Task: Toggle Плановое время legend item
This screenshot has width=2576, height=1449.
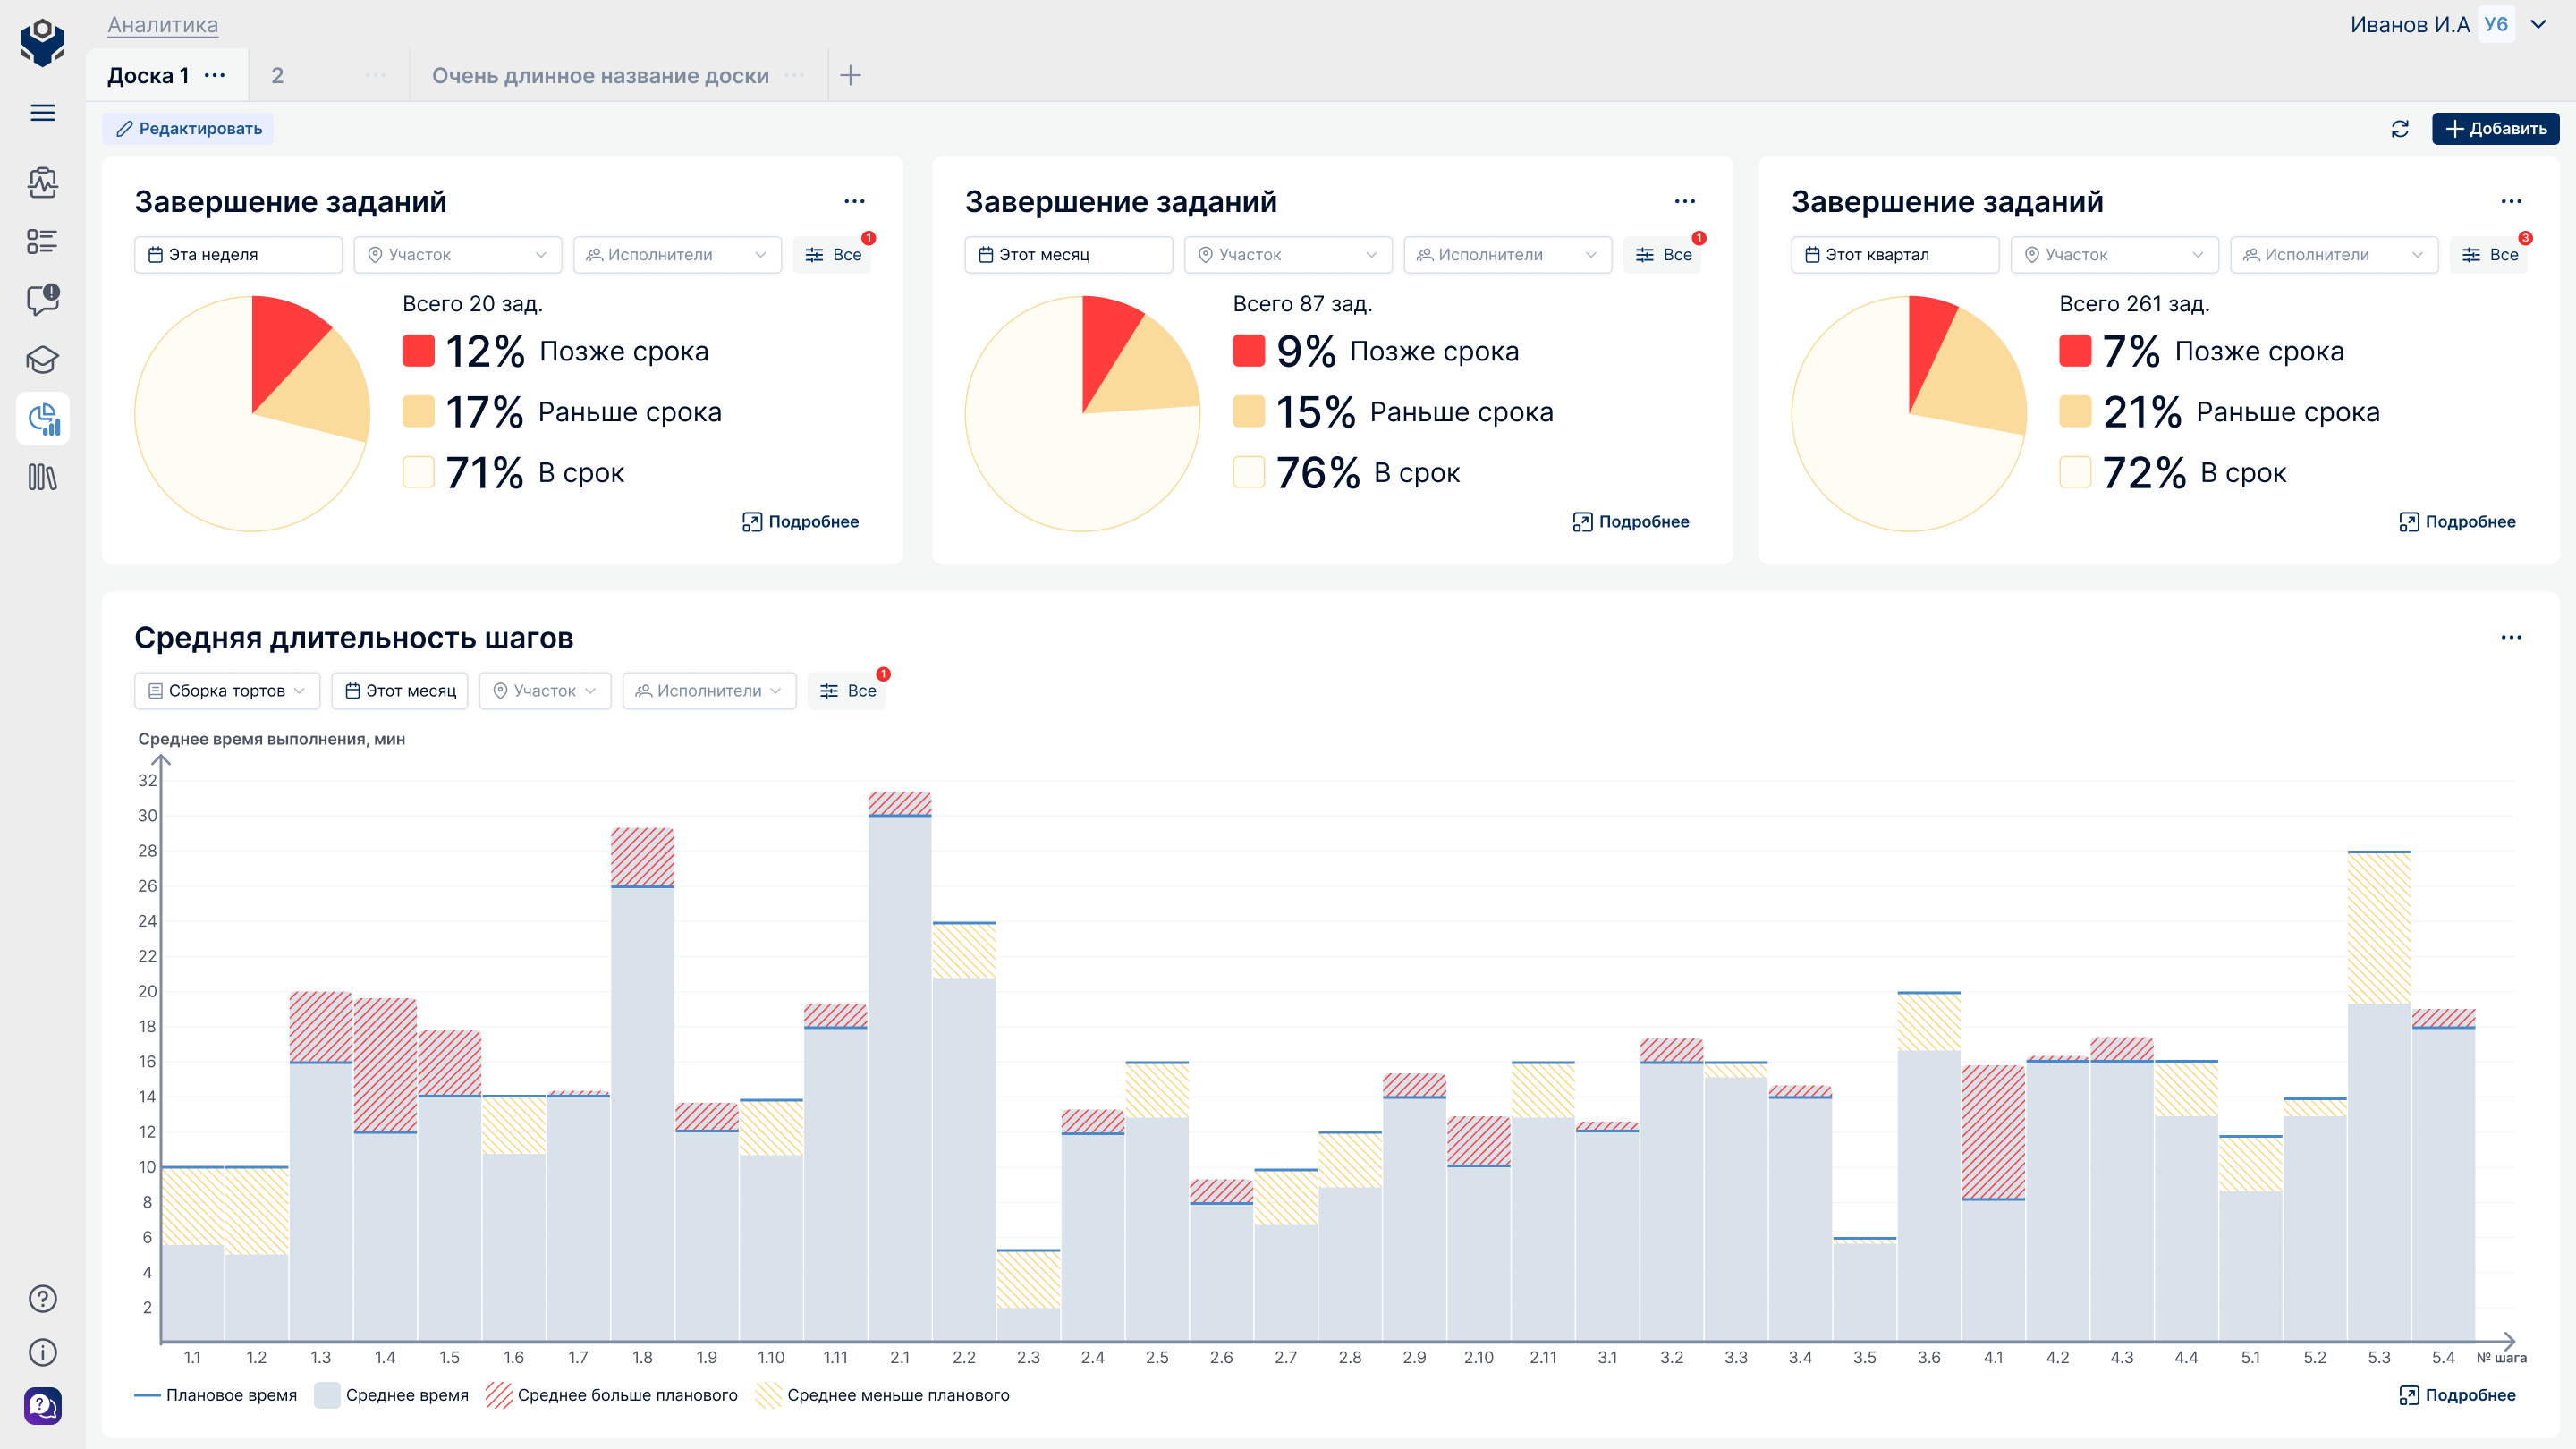Action: click(216, 1395)
